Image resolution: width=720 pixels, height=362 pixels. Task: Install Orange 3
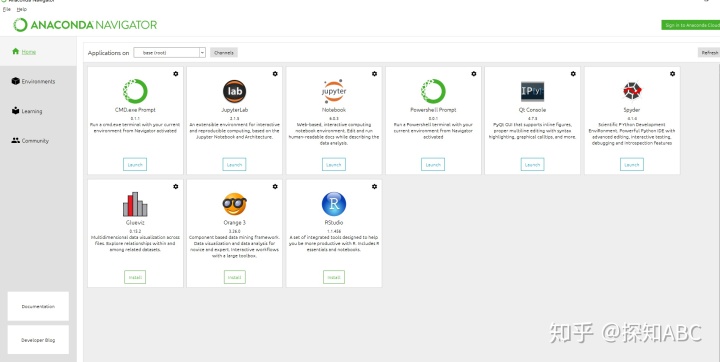pos(235,277)
